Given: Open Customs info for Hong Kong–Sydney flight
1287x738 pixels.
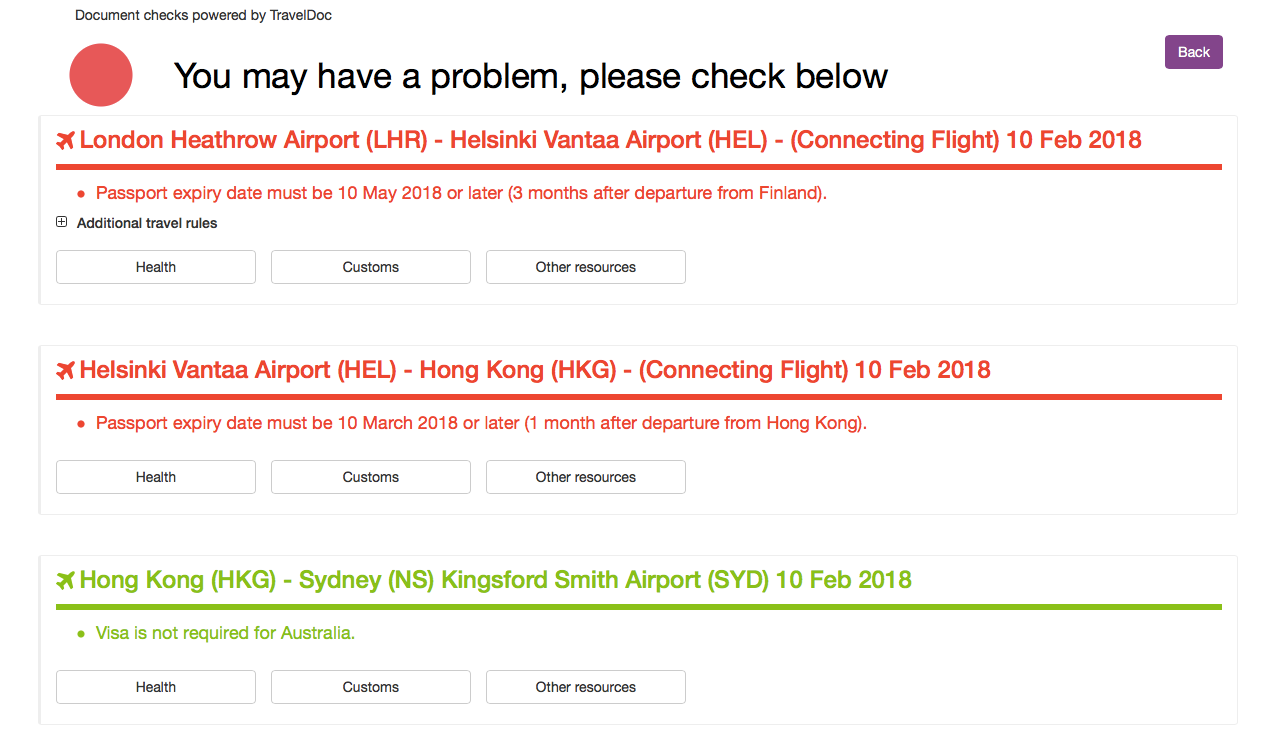Looking at the screenshot, I should point(371,687).
